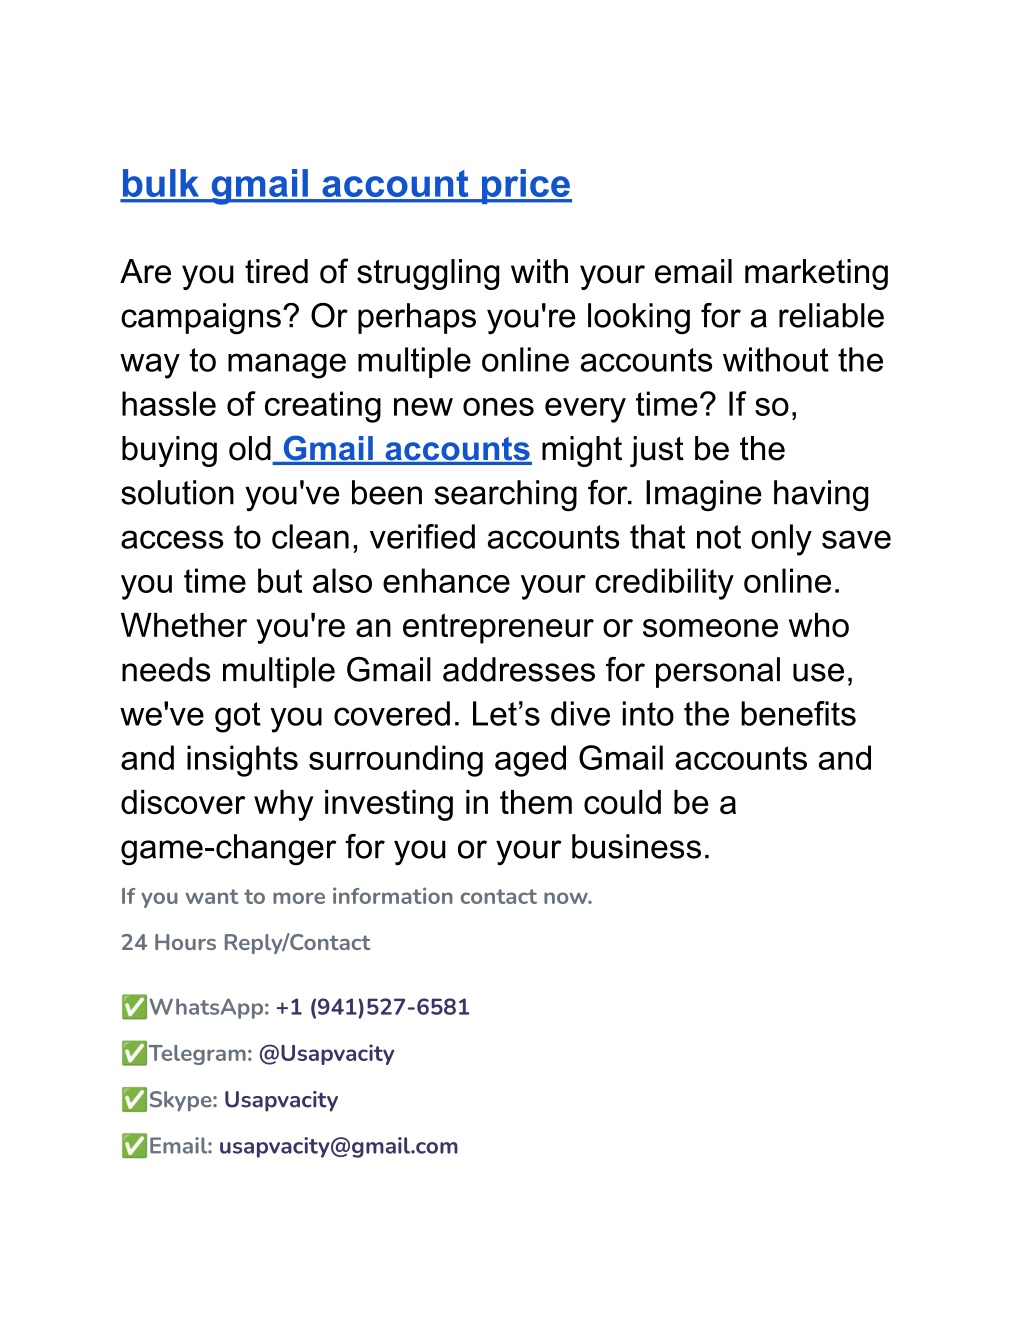Screen dimensions: 1024x1325
Task: Click the green checkmark beside Skype
Action: [x=134, y=1100]
